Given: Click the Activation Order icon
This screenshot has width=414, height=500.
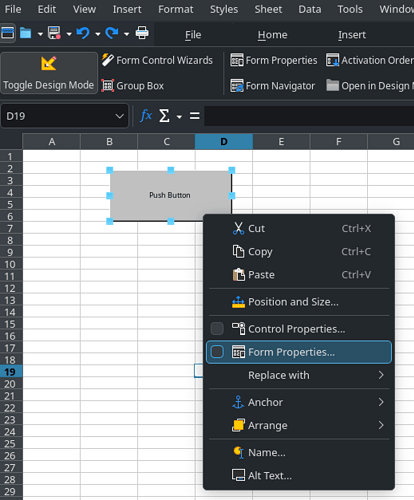Looking at the screenshot, I should (x=332, y=60).
